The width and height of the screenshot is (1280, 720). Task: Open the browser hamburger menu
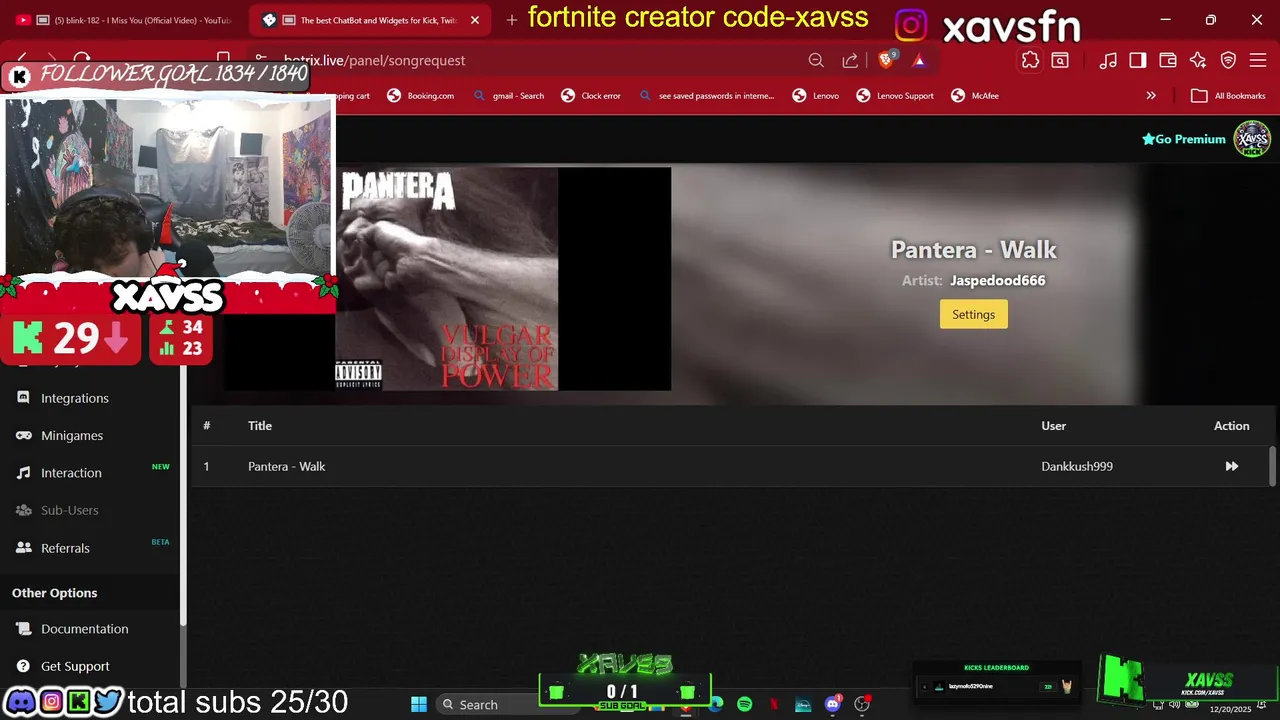pyautogui.click(x=1258, y=60)
